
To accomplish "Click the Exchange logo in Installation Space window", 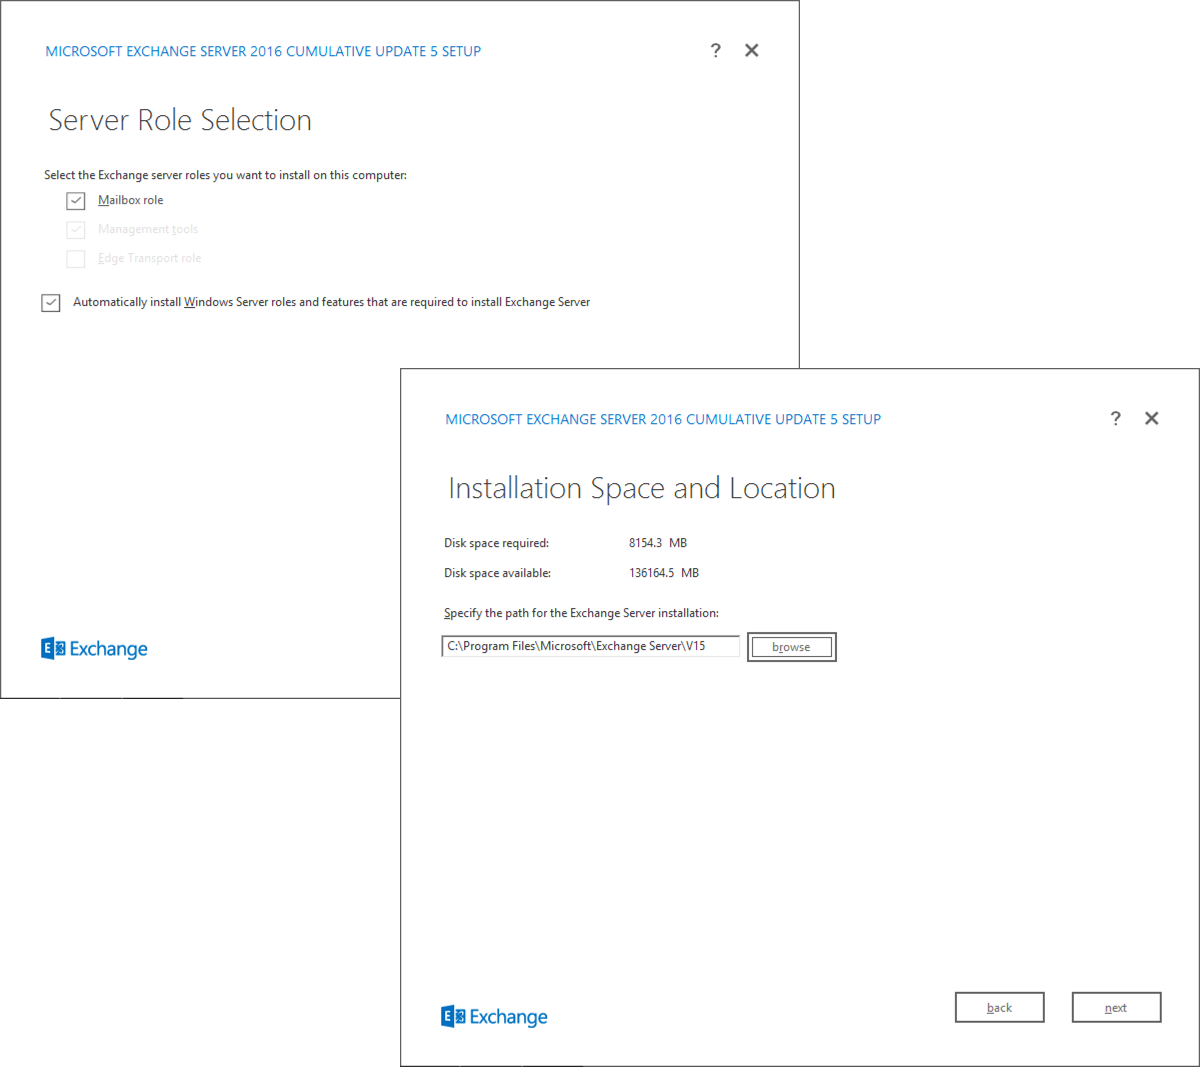I will coord(494,1017).
